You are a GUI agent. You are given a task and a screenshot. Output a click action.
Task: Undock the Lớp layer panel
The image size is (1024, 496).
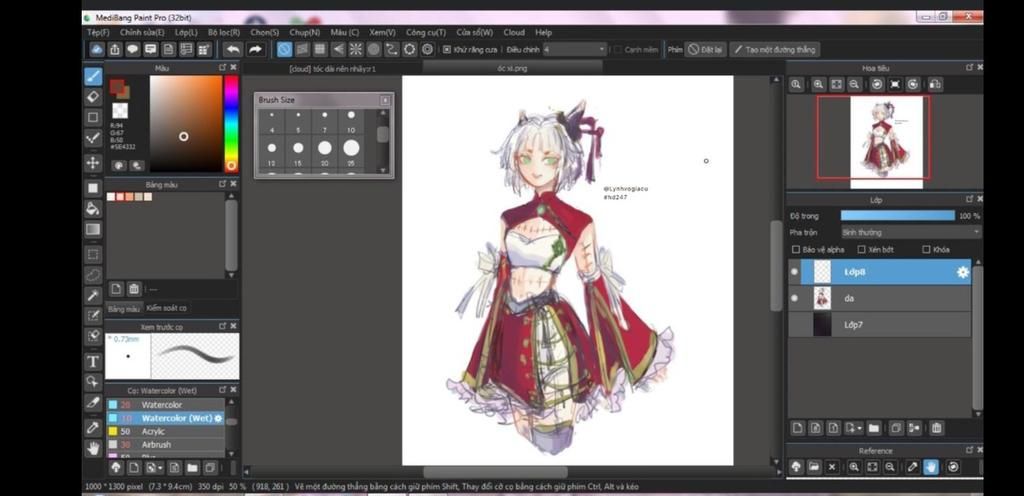pos(969,199)
